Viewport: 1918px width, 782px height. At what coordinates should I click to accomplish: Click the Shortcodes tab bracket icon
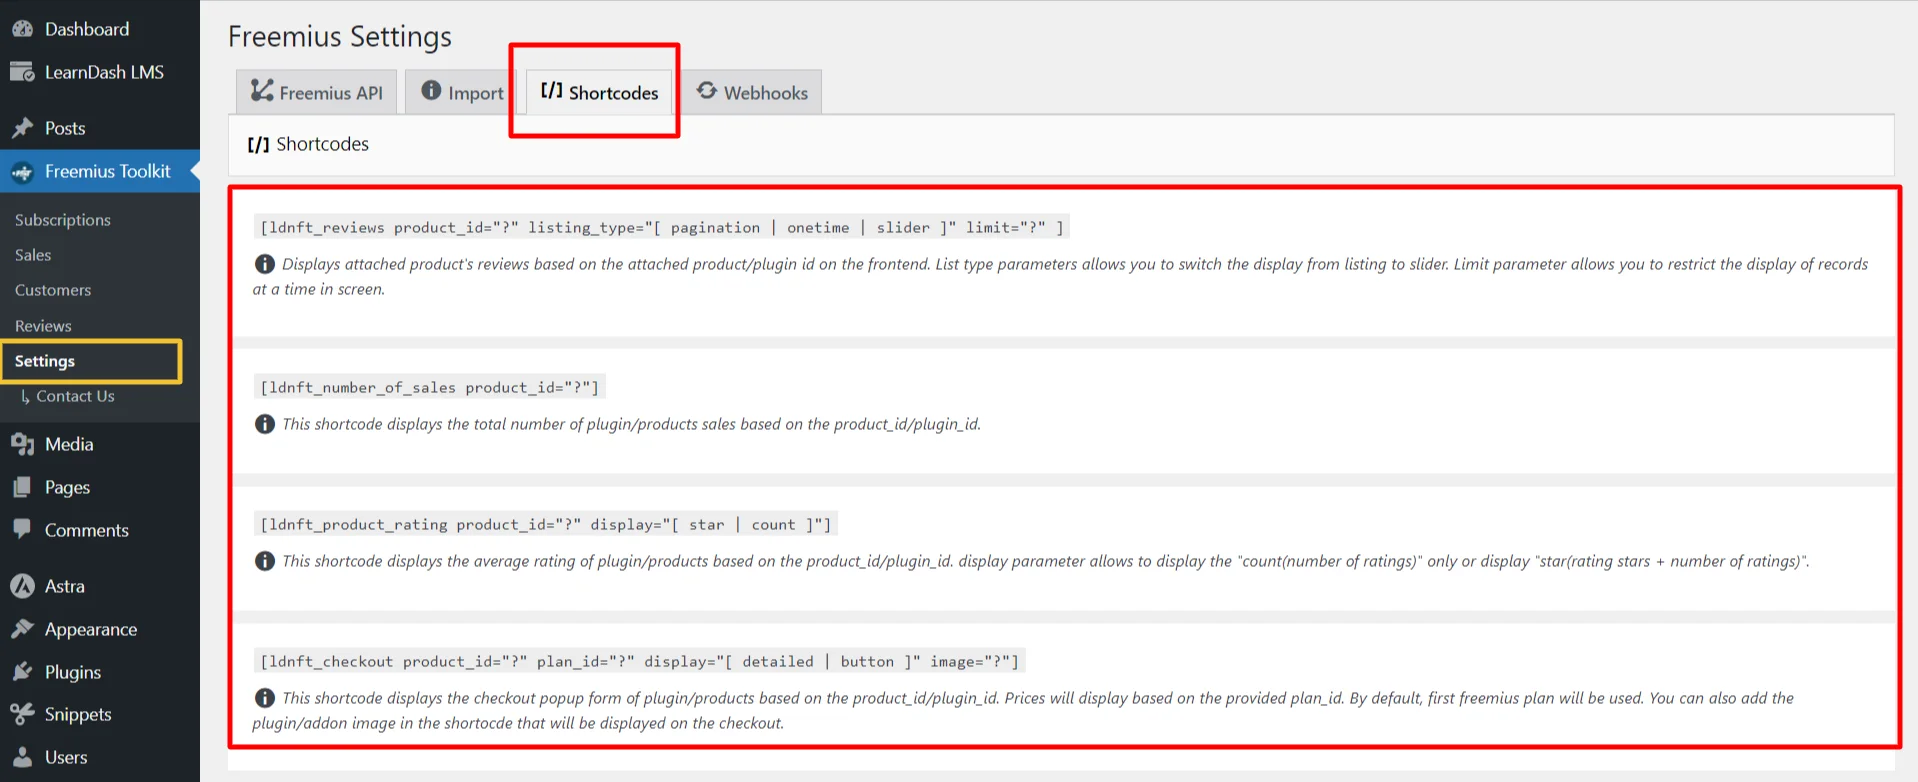(552, 91)
